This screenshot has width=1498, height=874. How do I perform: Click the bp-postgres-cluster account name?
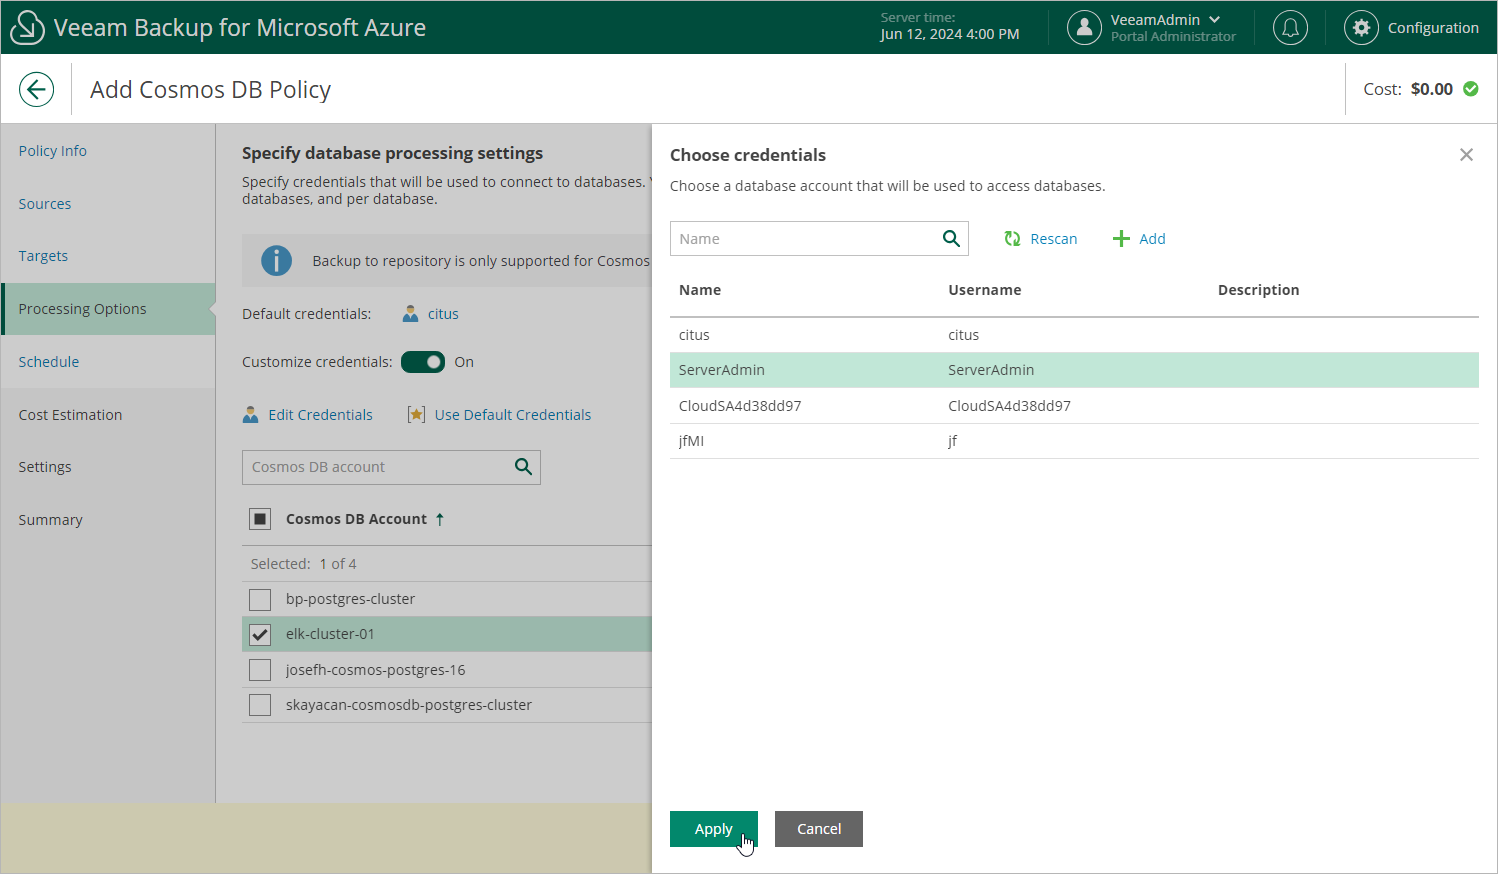[x=350, y=599]
